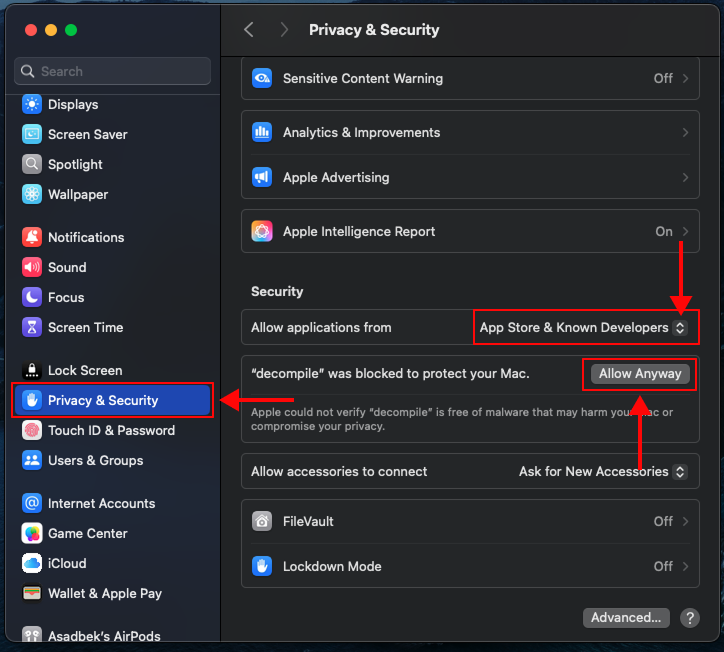Click the AirPods icon in sidebar

(32, 635)
